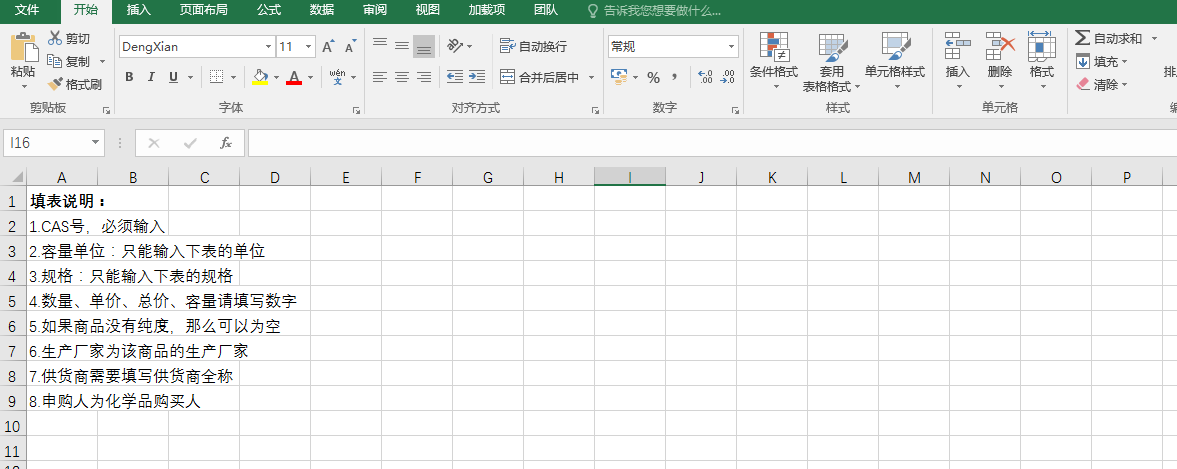
Task: Click the Format Painter brush icon
Action: [x=56, y=85]
